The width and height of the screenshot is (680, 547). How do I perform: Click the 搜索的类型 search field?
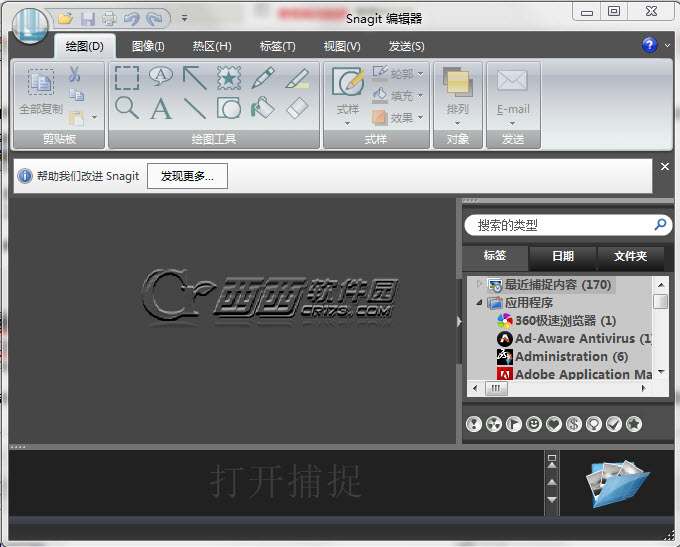pyautogui.click(x=560, y=226)
